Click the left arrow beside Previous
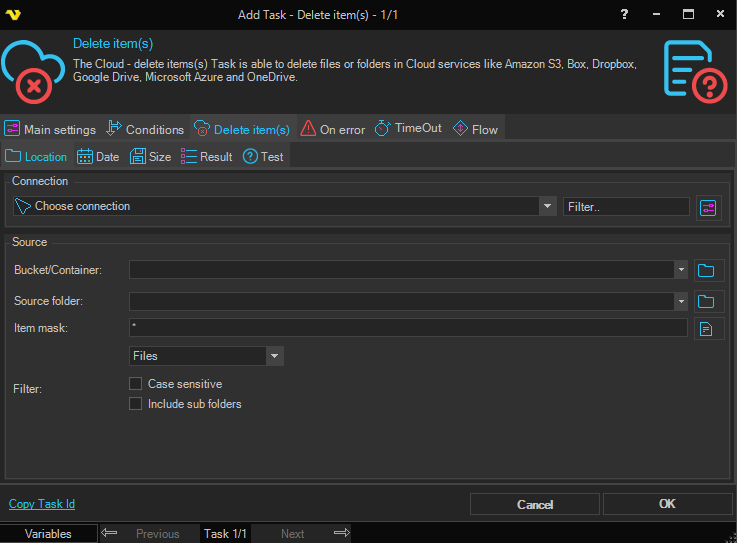 coord(111,533)
